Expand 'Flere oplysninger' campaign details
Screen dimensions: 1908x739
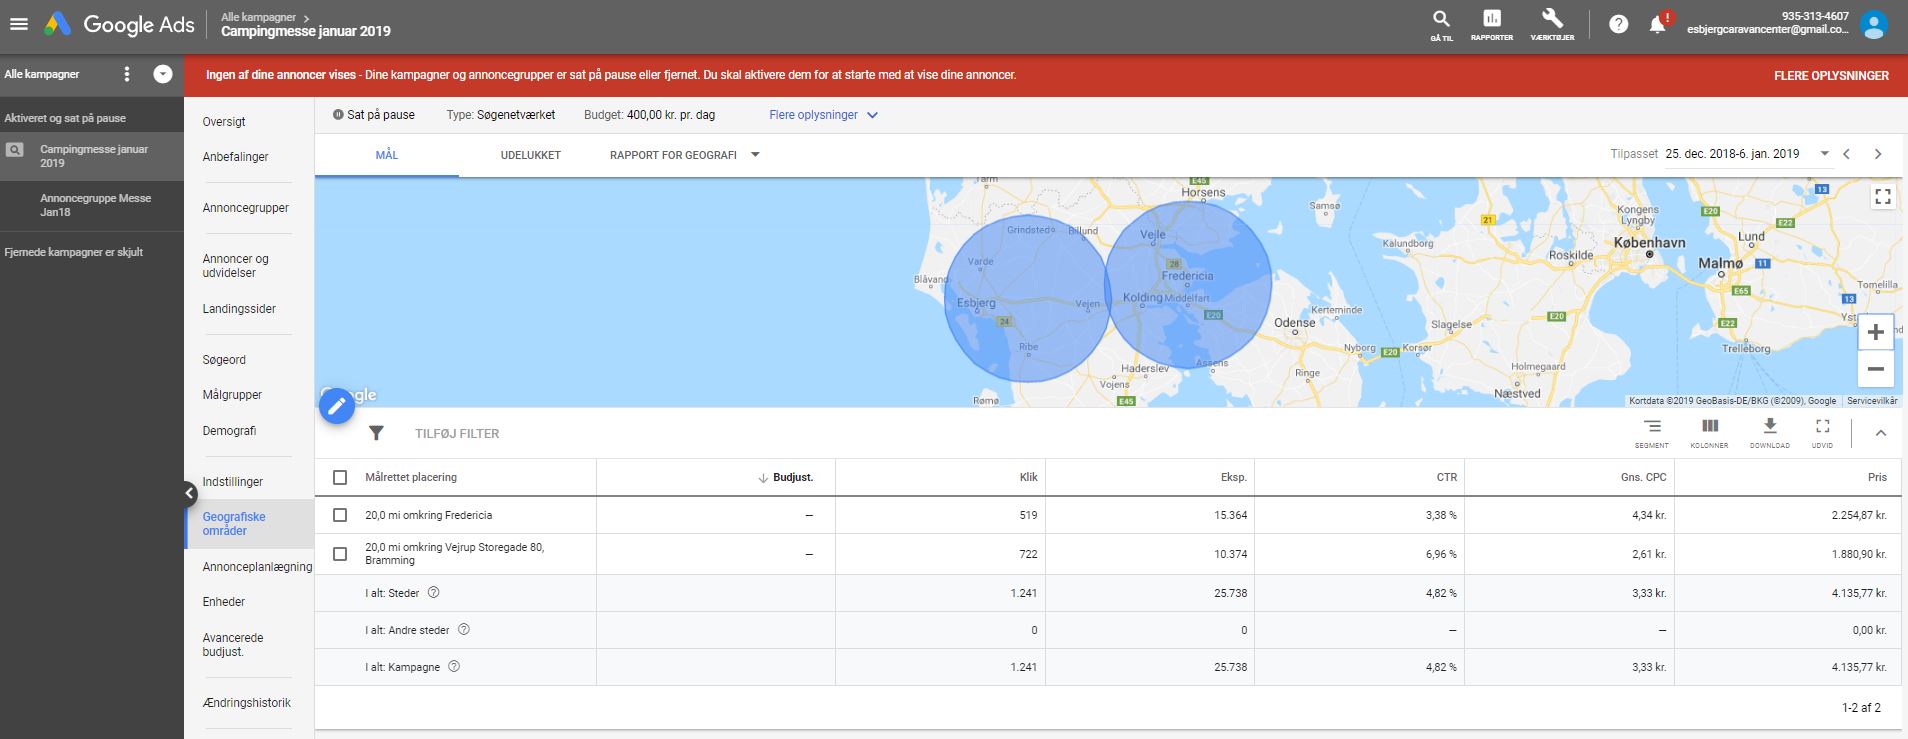pyautogui.click(x=823, y=115)
